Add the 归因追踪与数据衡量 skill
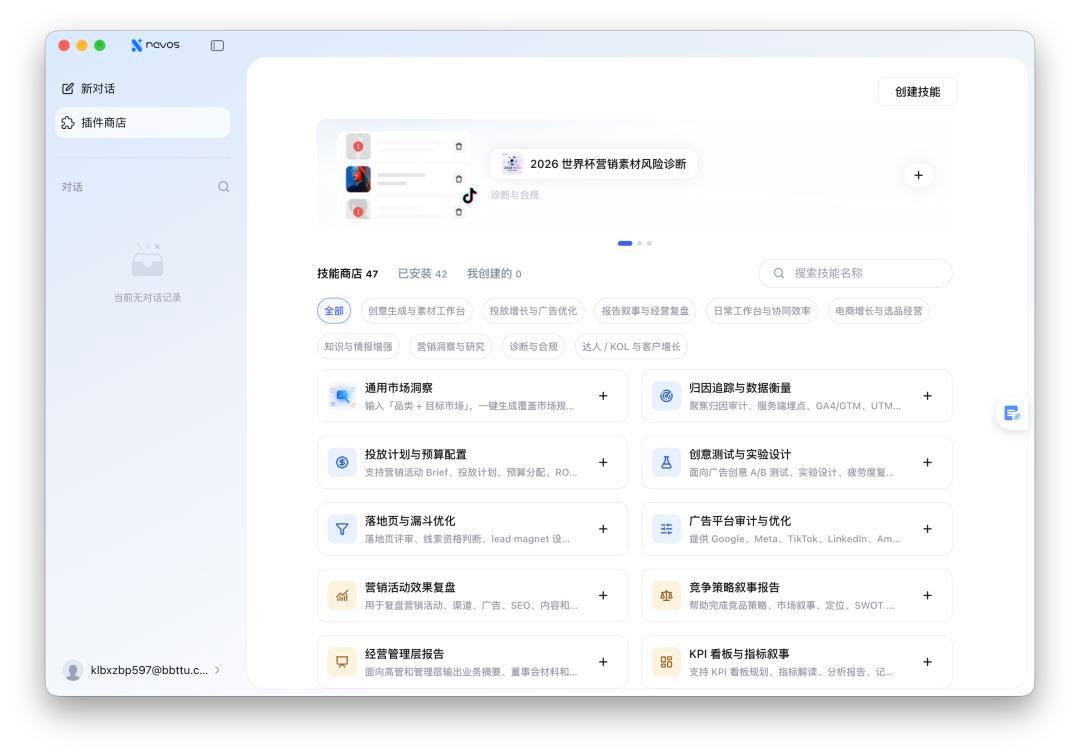This screenshot has width=1080, height=756. point(927,396)
